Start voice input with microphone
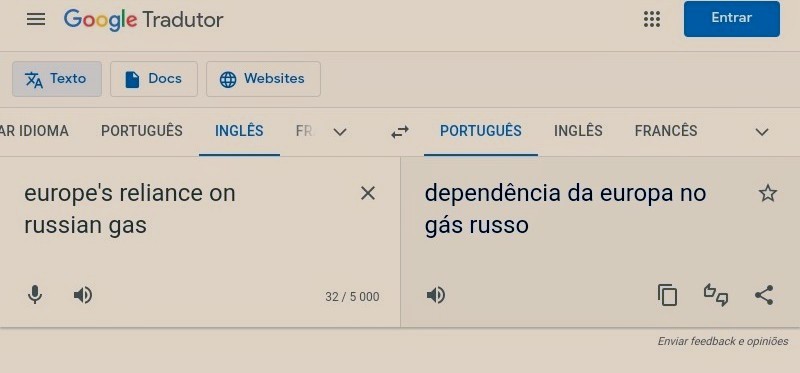This screenshot has height=373, width=800. [x=35, y=295]
